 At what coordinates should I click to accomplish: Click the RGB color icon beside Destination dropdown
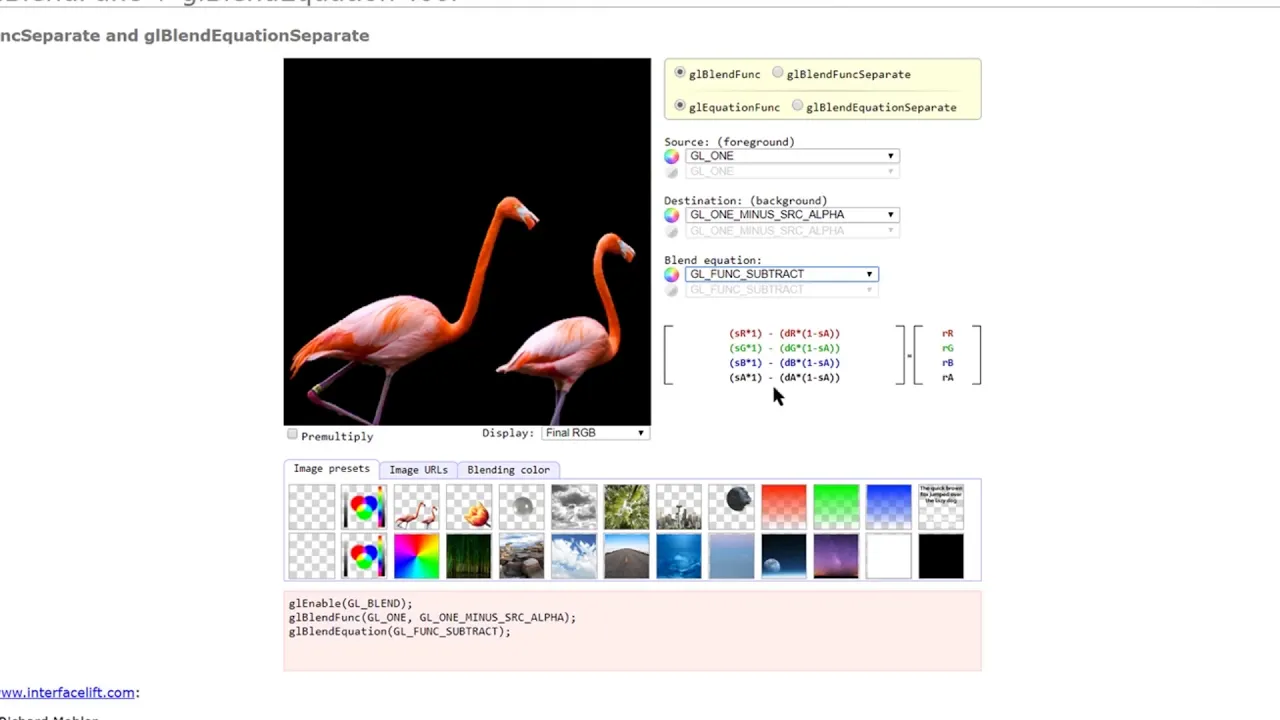[x=671, y=215]
